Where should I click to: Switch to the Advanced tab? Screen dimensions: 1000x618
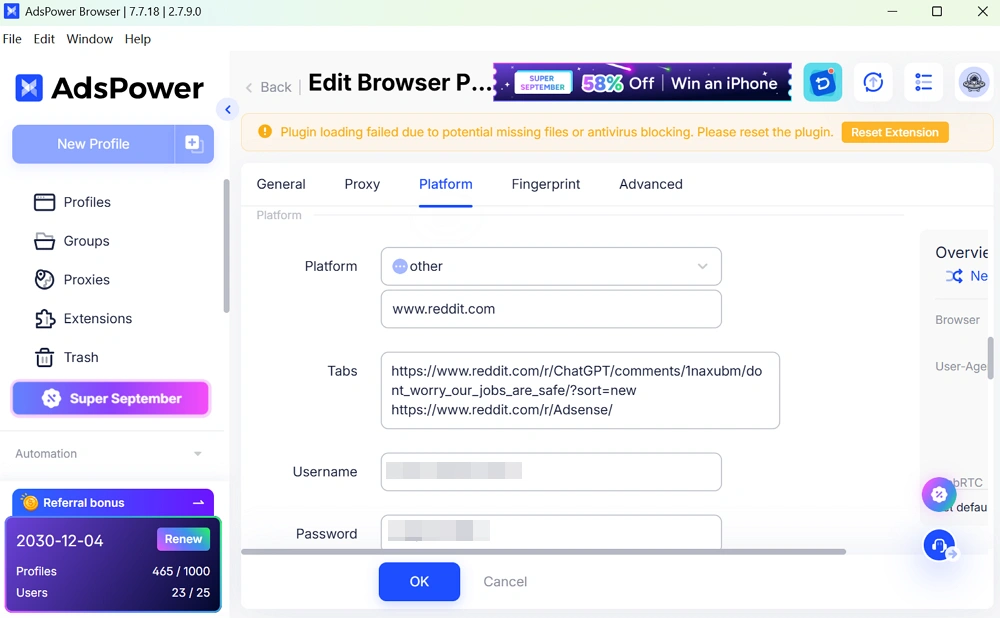click(x=651, y=184)
